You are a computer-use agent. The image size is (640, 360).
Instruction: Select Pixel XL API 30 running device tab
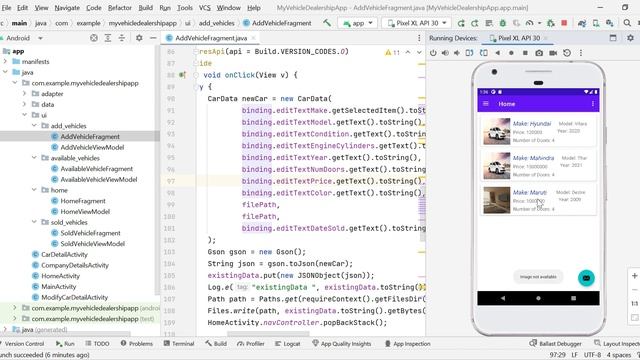tap(518, 38)
